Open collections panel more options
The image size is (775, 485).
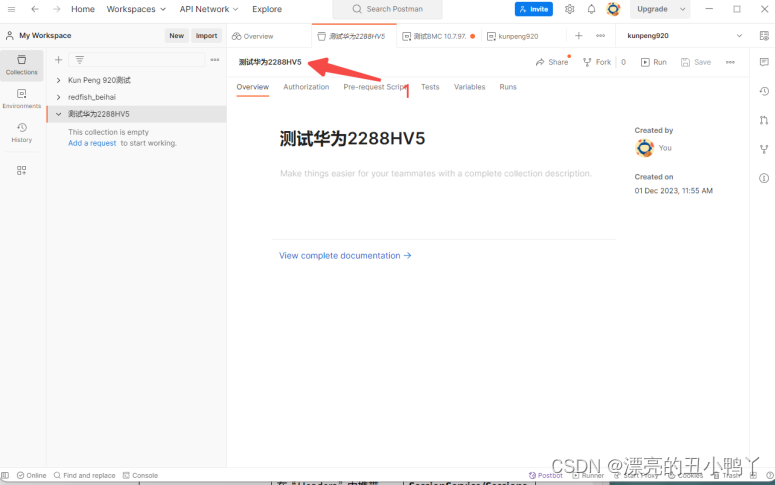pos(215,60)
